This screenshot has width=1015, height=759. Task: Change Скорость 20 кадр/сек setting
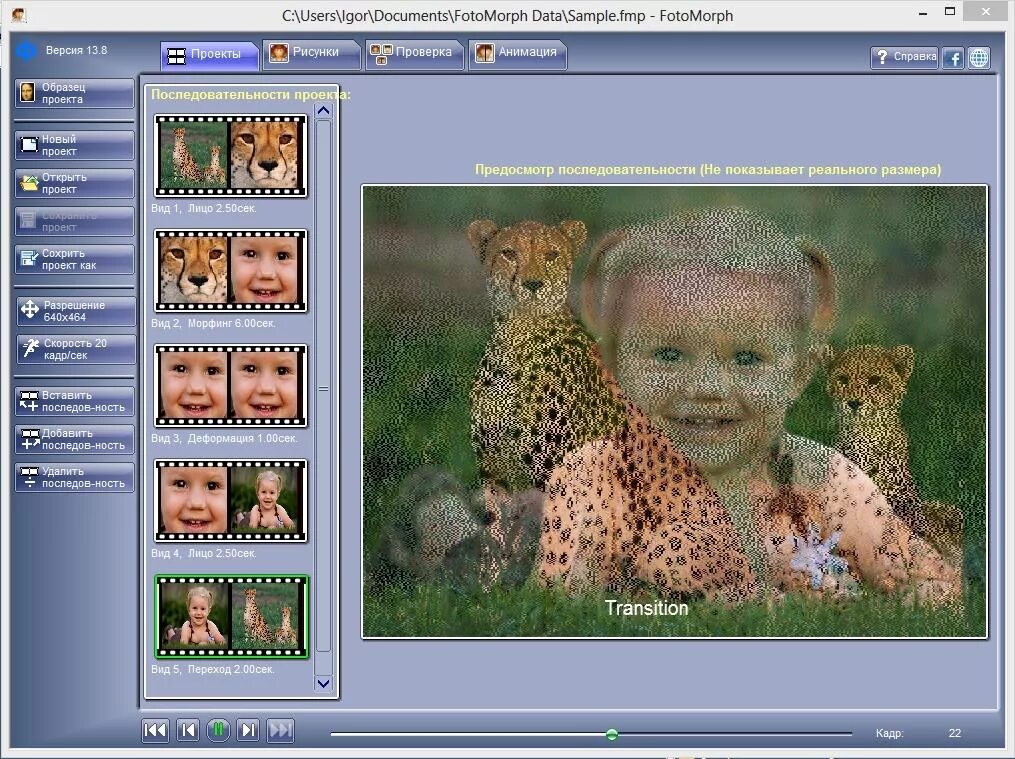pyautogui.click(x=75, y=349)
